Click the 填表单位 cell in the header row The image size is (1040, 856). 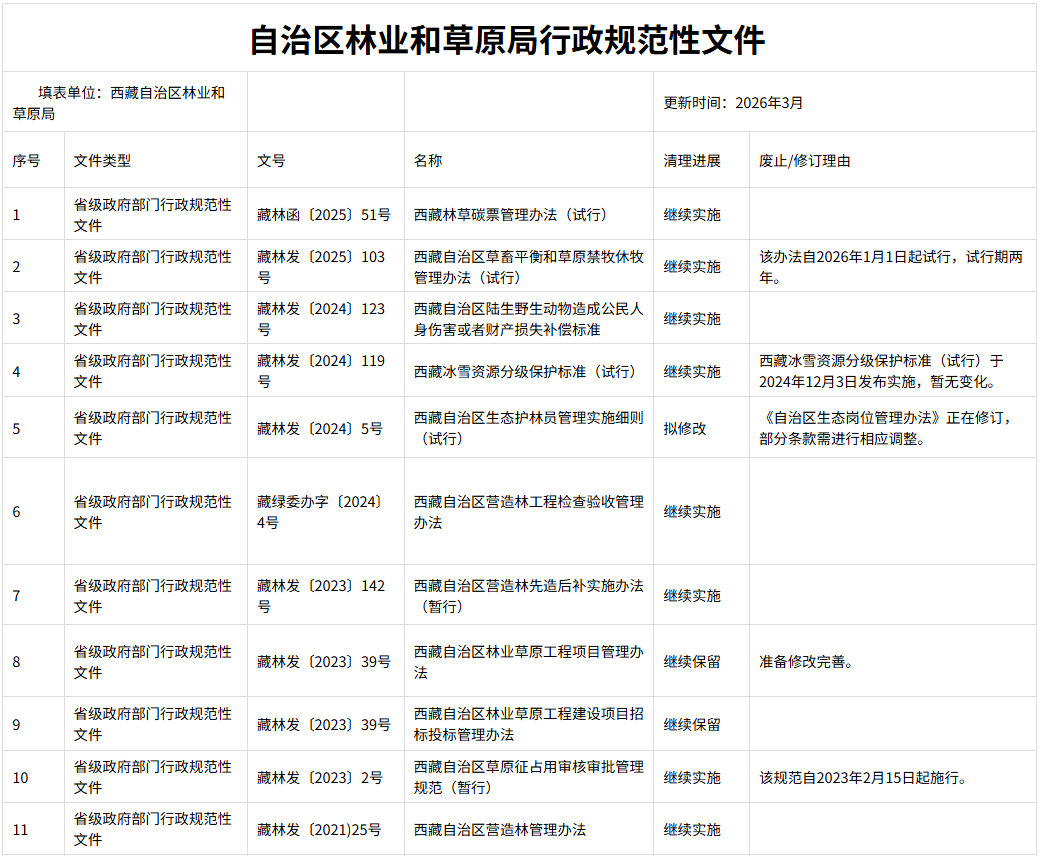124,103
